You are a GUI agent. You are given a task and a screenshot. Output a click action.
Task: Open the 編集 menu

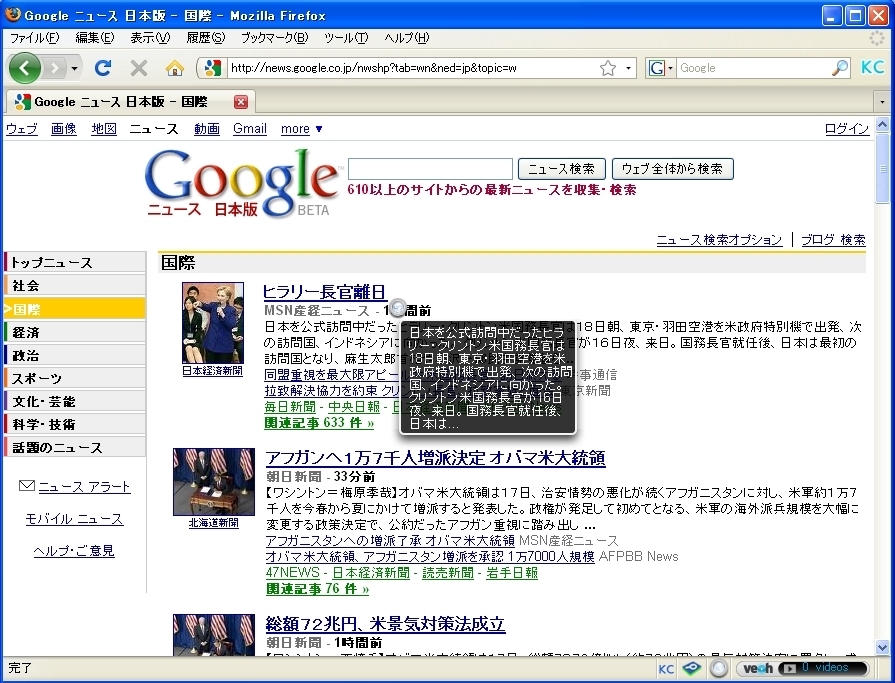click(x=94, y=38)
